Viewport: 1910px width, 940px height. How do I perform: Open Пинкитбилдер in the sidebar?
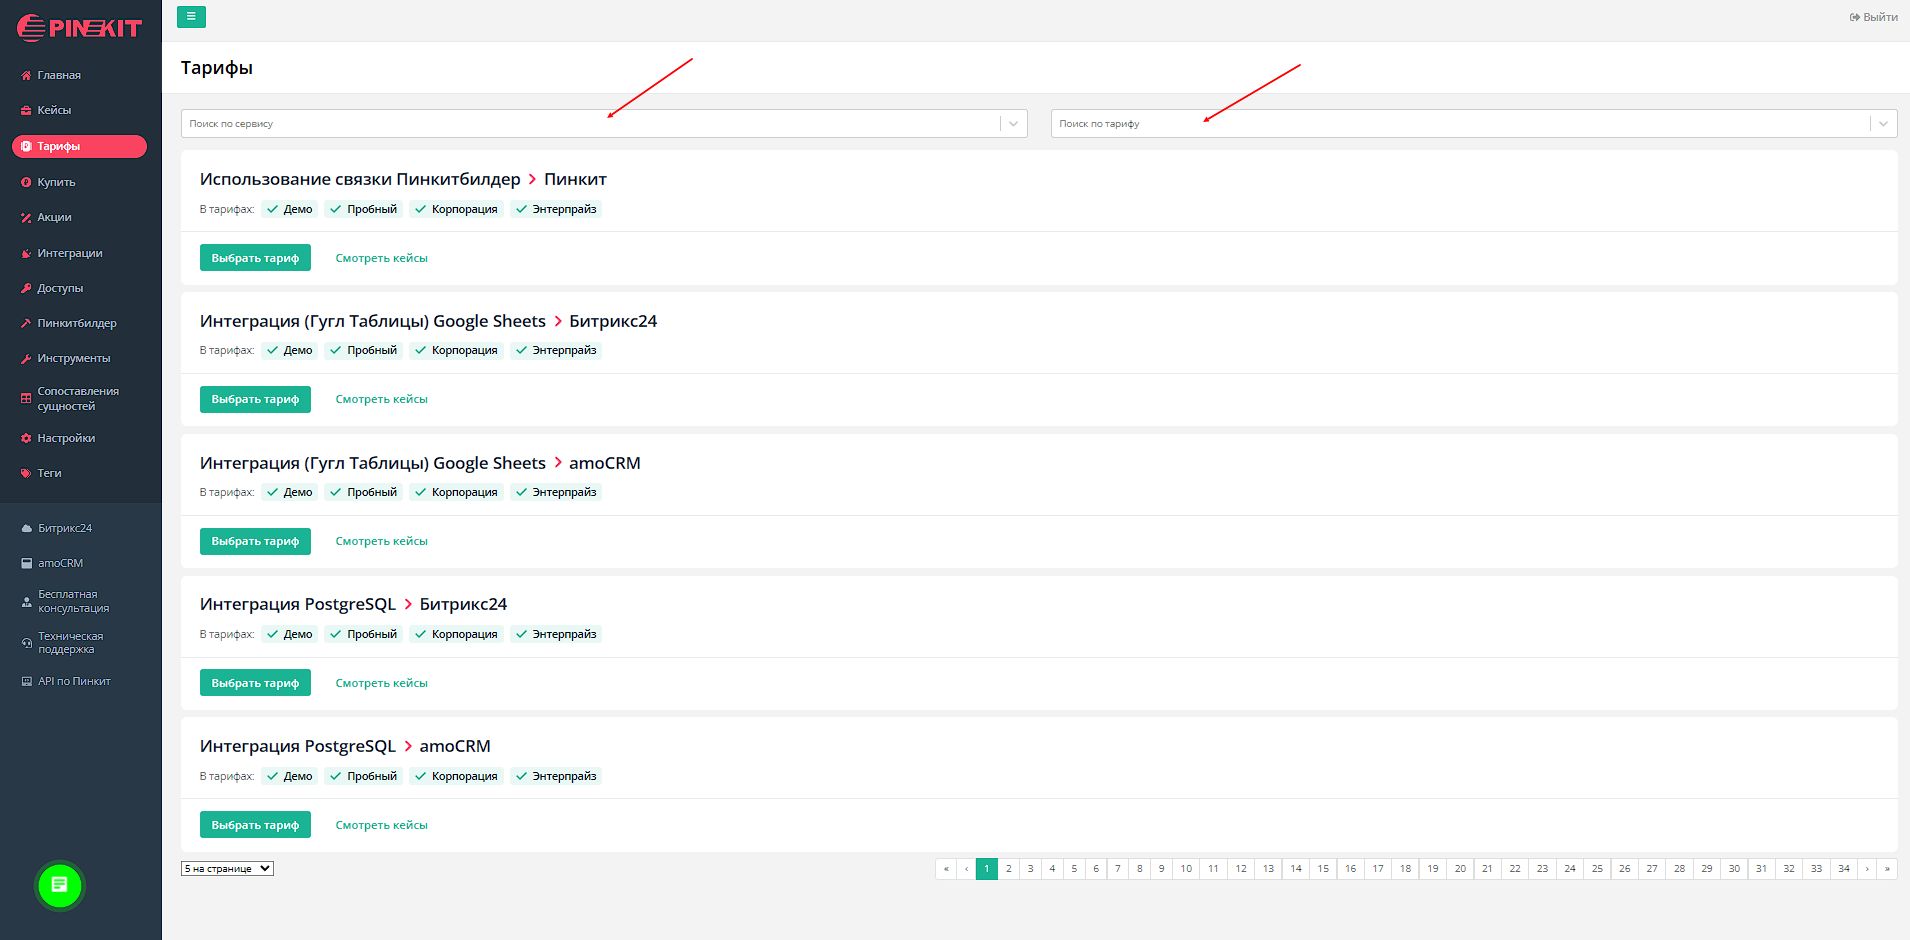[x=76, y=323]
